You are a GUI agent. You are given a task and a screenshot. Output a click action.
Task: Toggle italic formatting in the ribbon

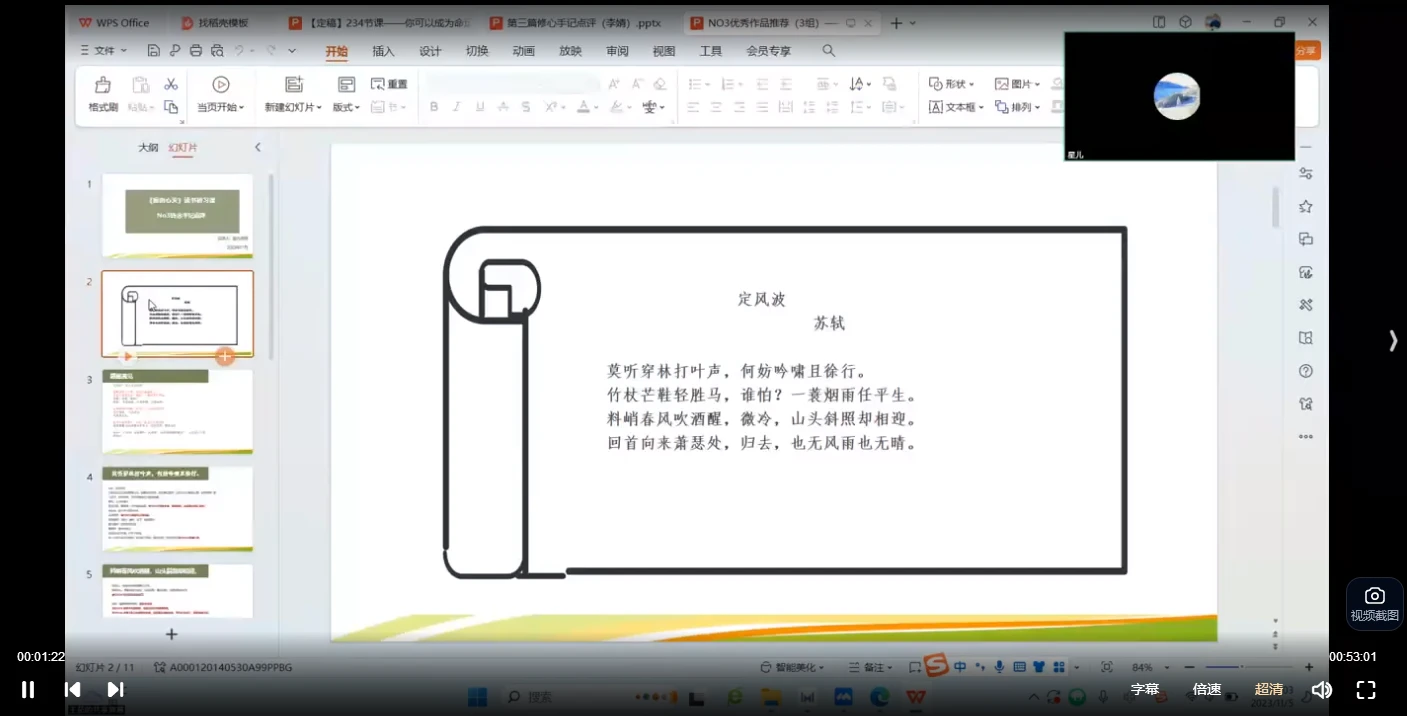[456, 105]
